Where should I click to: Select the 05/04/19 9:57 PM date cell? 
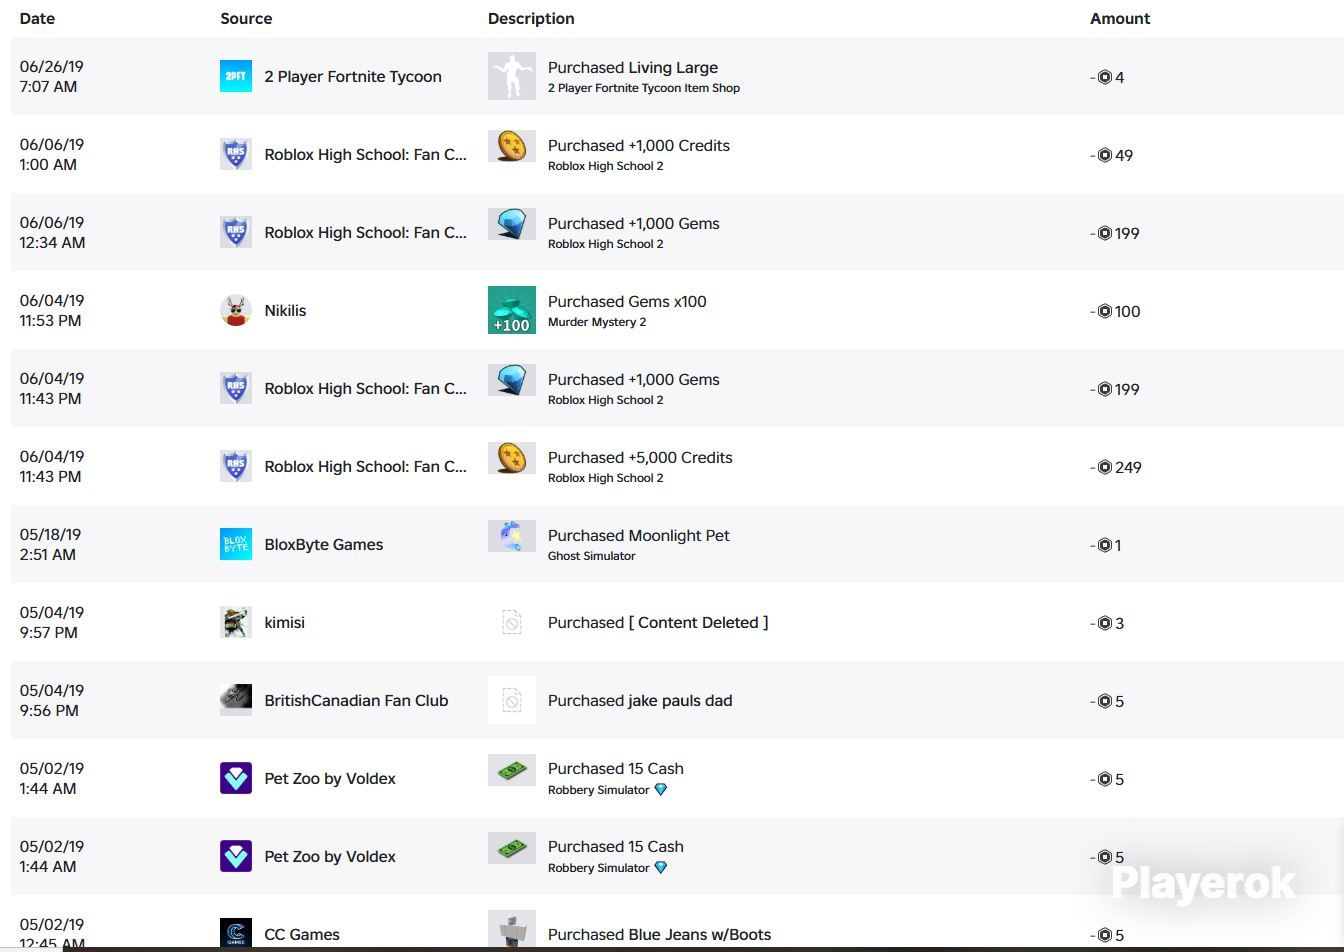52,622
